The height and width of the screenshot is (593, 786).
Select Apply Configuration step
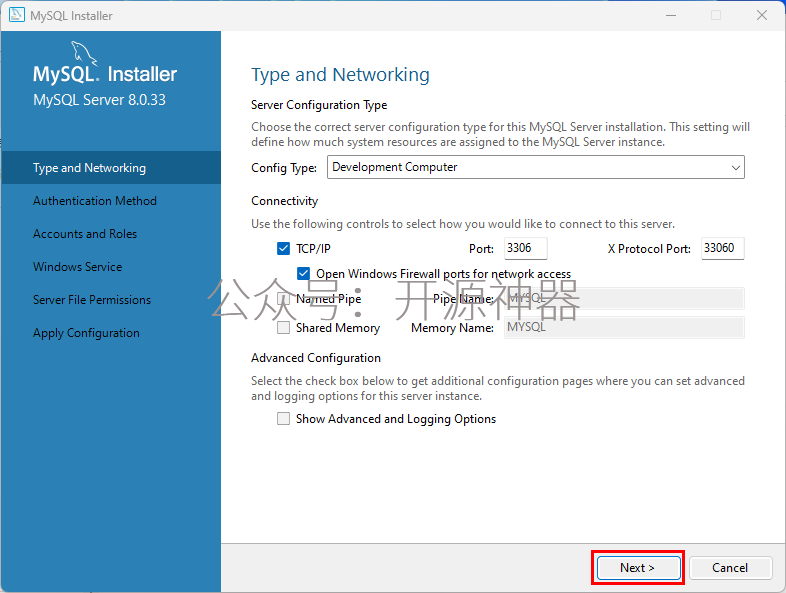pos(86,333)
